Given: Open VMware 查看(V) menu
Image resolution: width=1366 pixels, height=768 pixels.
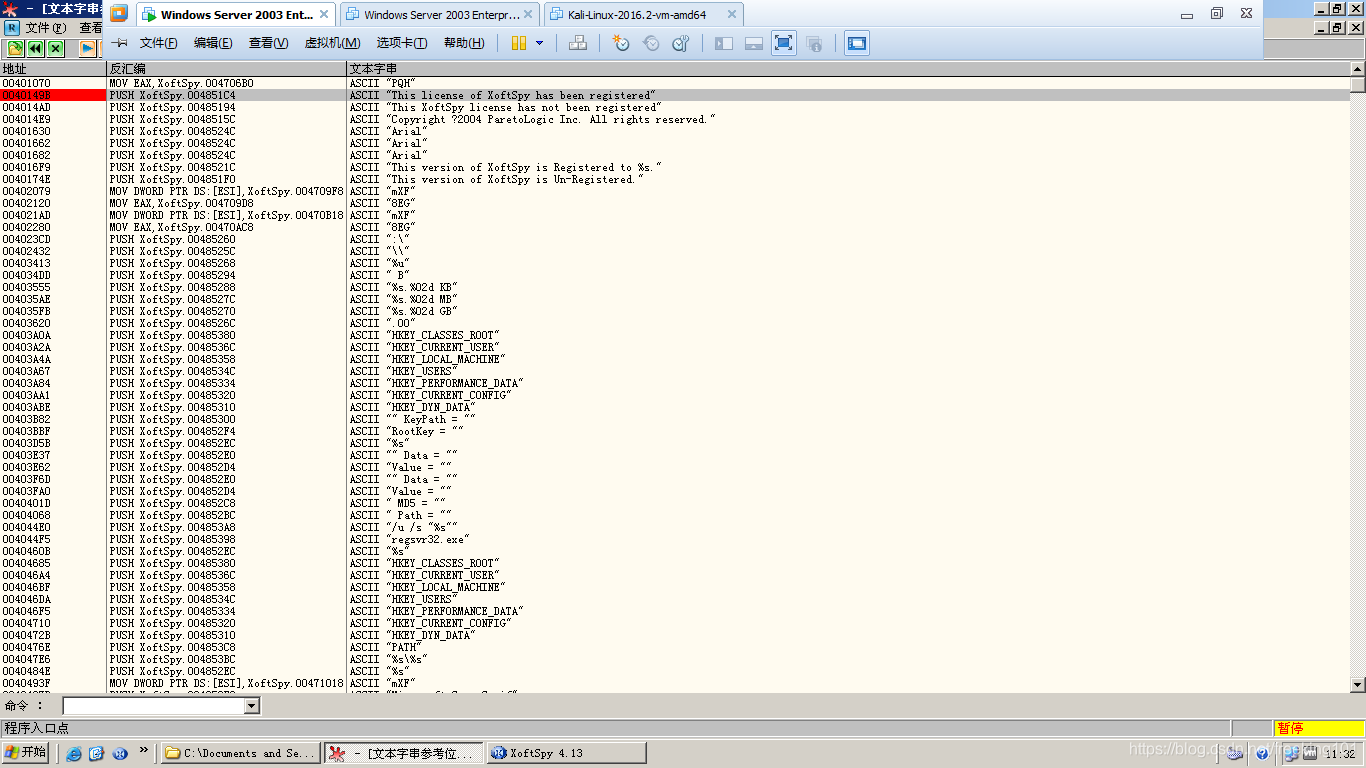Looking at the screenshot, I should pos(268,43).
